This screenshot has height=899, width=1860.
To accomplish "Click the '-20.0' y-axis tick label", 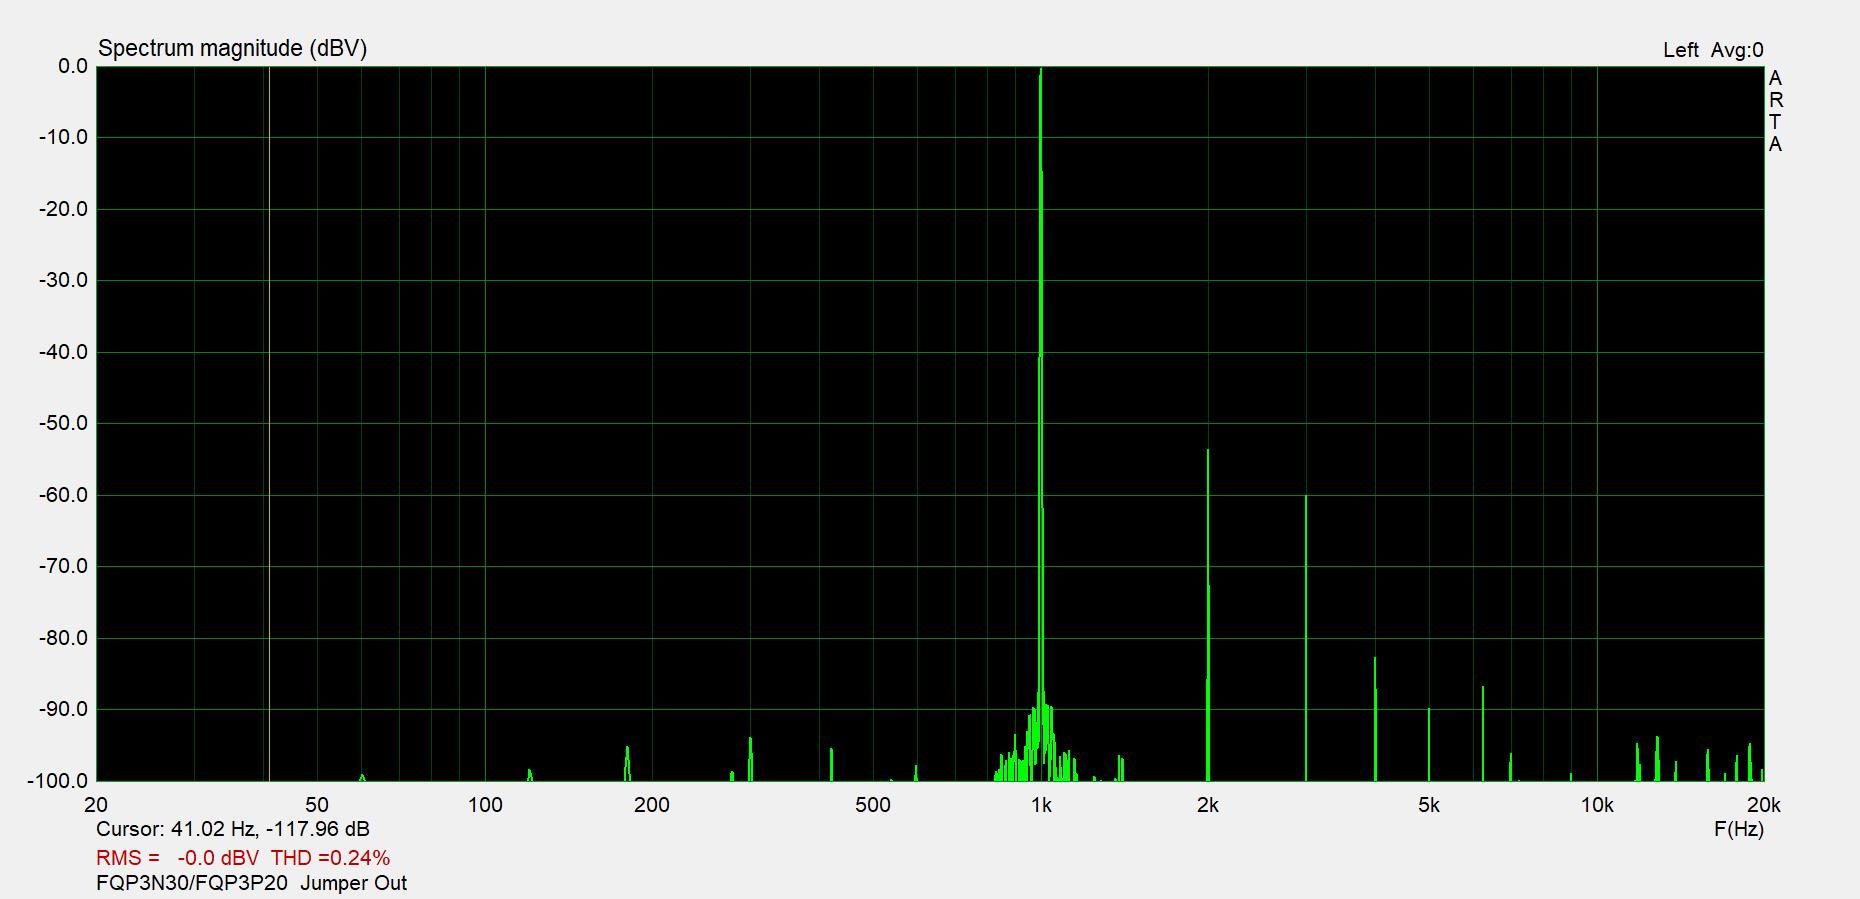I will [x=64, y=209].
